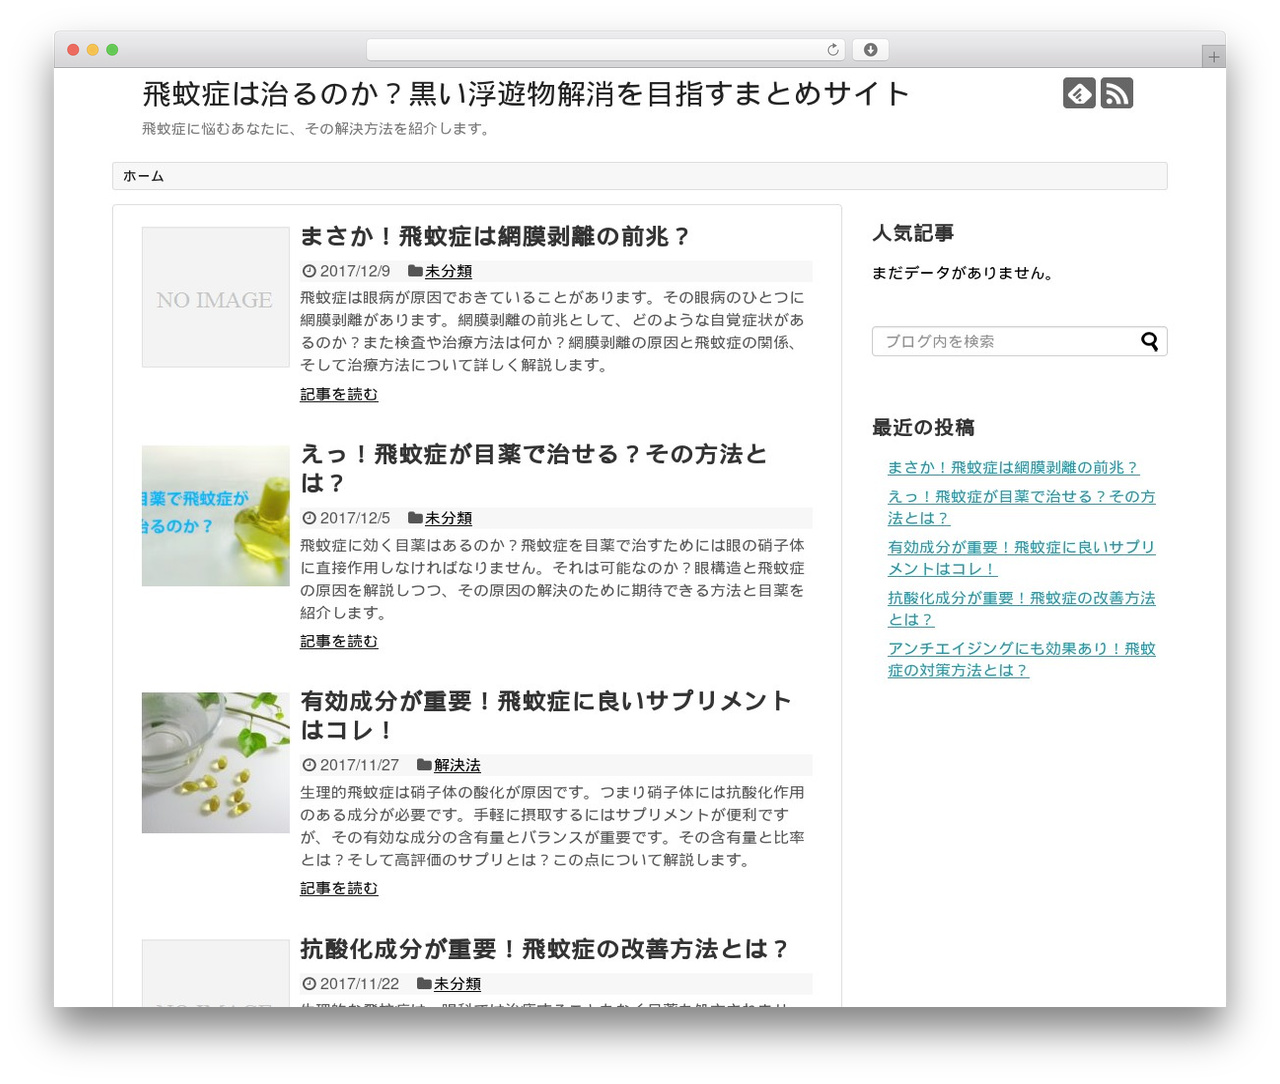Open site title 飛蚊症は治るのか？ link
The height and width of the screenshot is (1084, 1280).
point(526,94)
